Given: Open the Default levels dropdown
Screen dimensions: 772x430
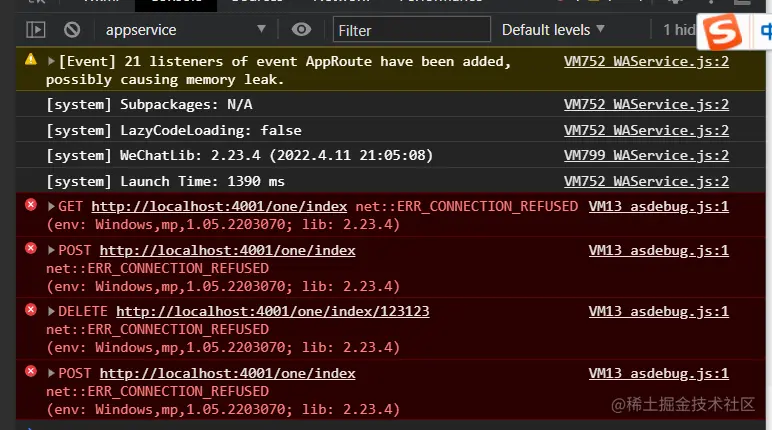Looking at the screenshot, I should tap(553, 30).
